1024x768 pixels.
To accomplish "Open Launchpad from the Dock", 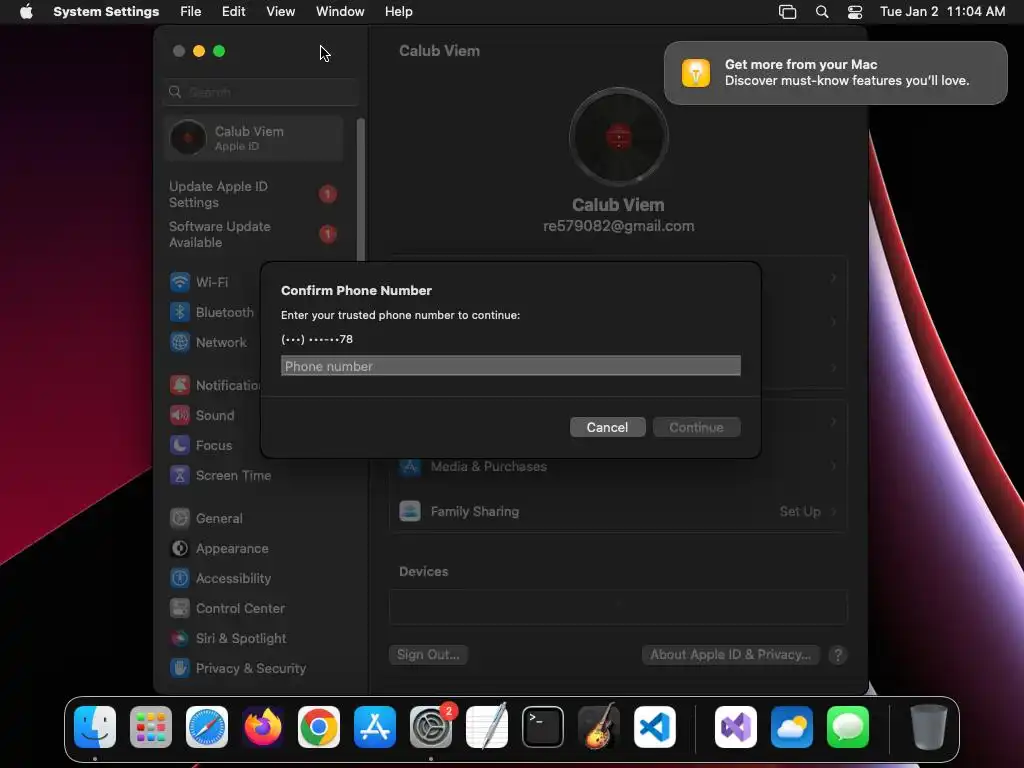I will click(x=151, y=727).
